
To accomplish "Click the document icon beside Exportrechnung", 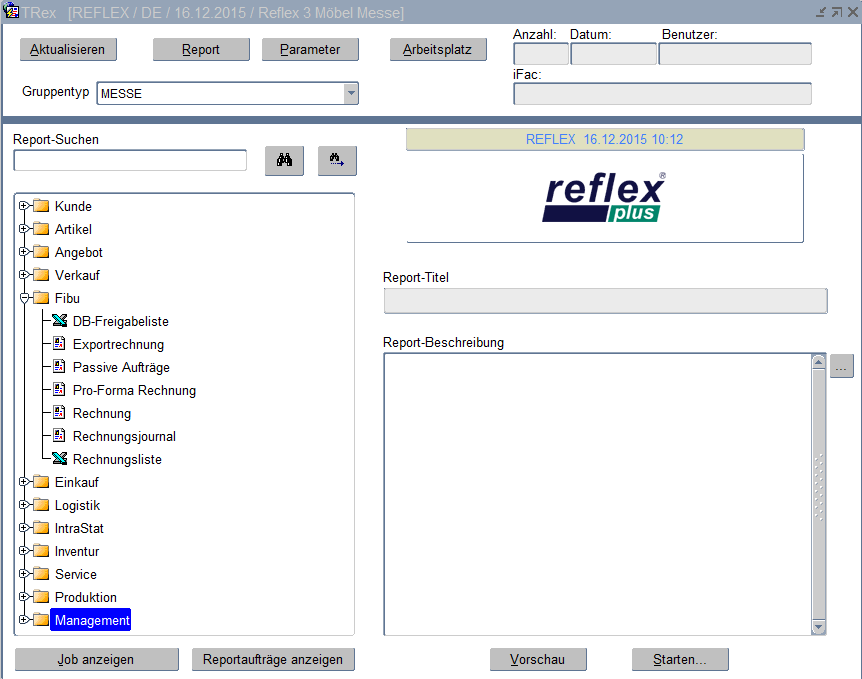I will coord(59,344).
